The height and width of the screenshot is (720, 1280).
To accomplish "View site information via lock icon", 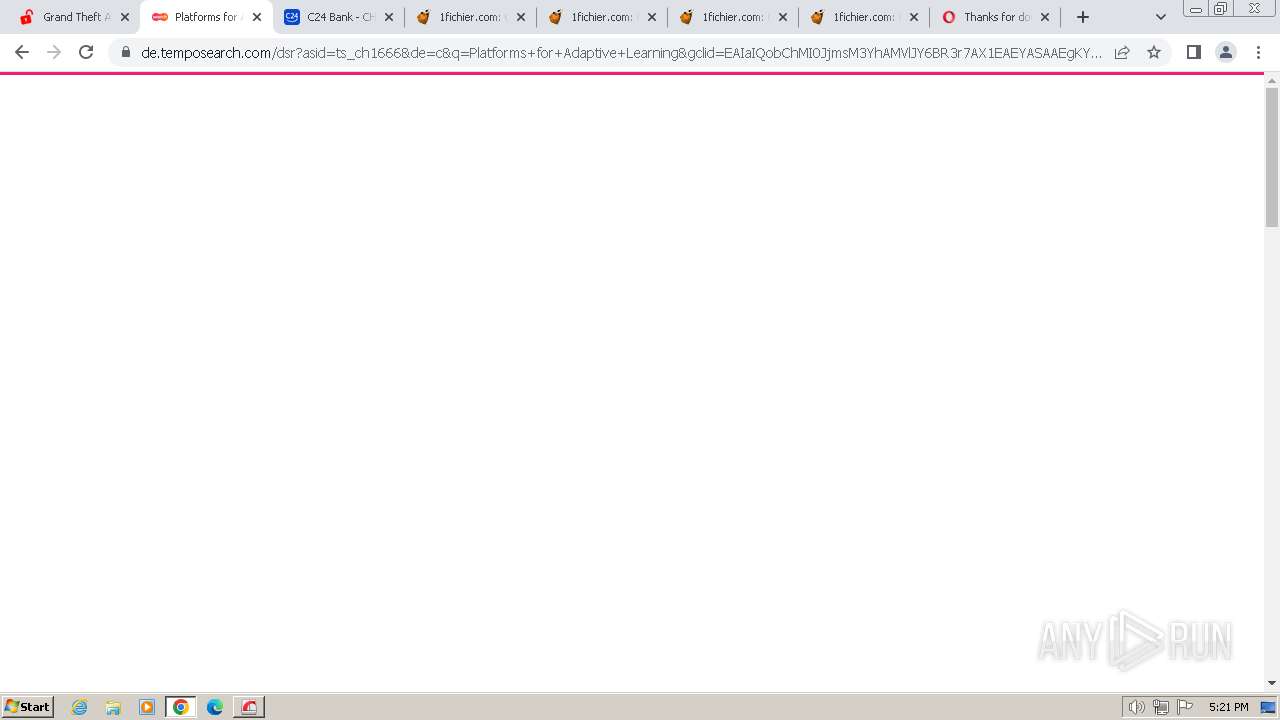I will (x=126, y=52).
